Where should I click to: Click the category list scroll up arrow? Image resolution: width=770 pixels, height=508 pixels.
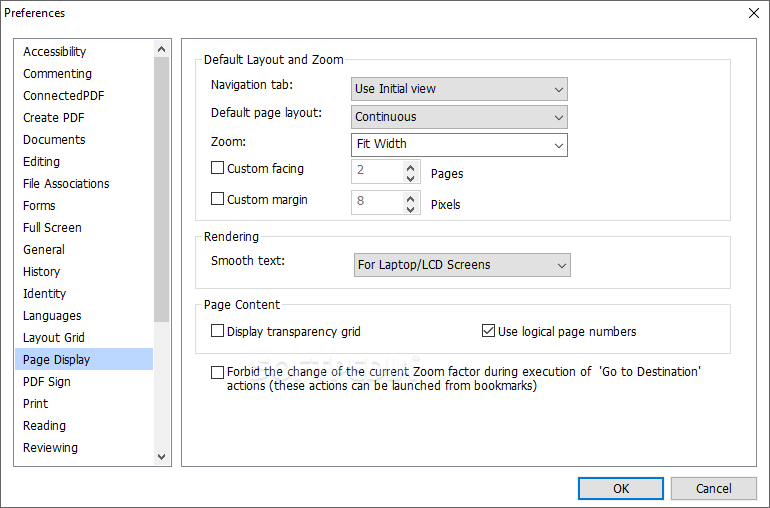[x=162, y=49]
